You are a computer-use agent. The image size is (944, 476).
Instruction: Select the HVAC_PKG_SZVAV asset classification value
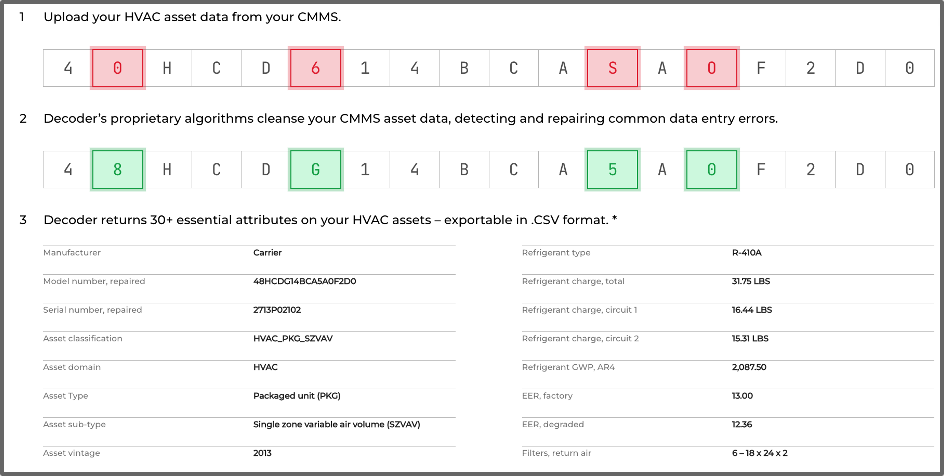click(x=296, y=338)
